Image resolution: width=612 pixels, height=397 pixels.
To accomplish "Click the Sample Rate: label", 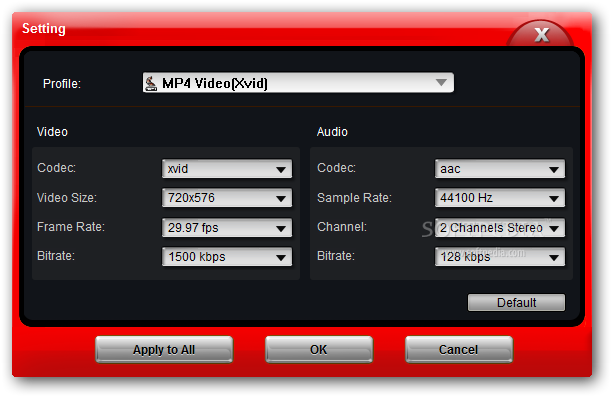I will pos(354,198).
